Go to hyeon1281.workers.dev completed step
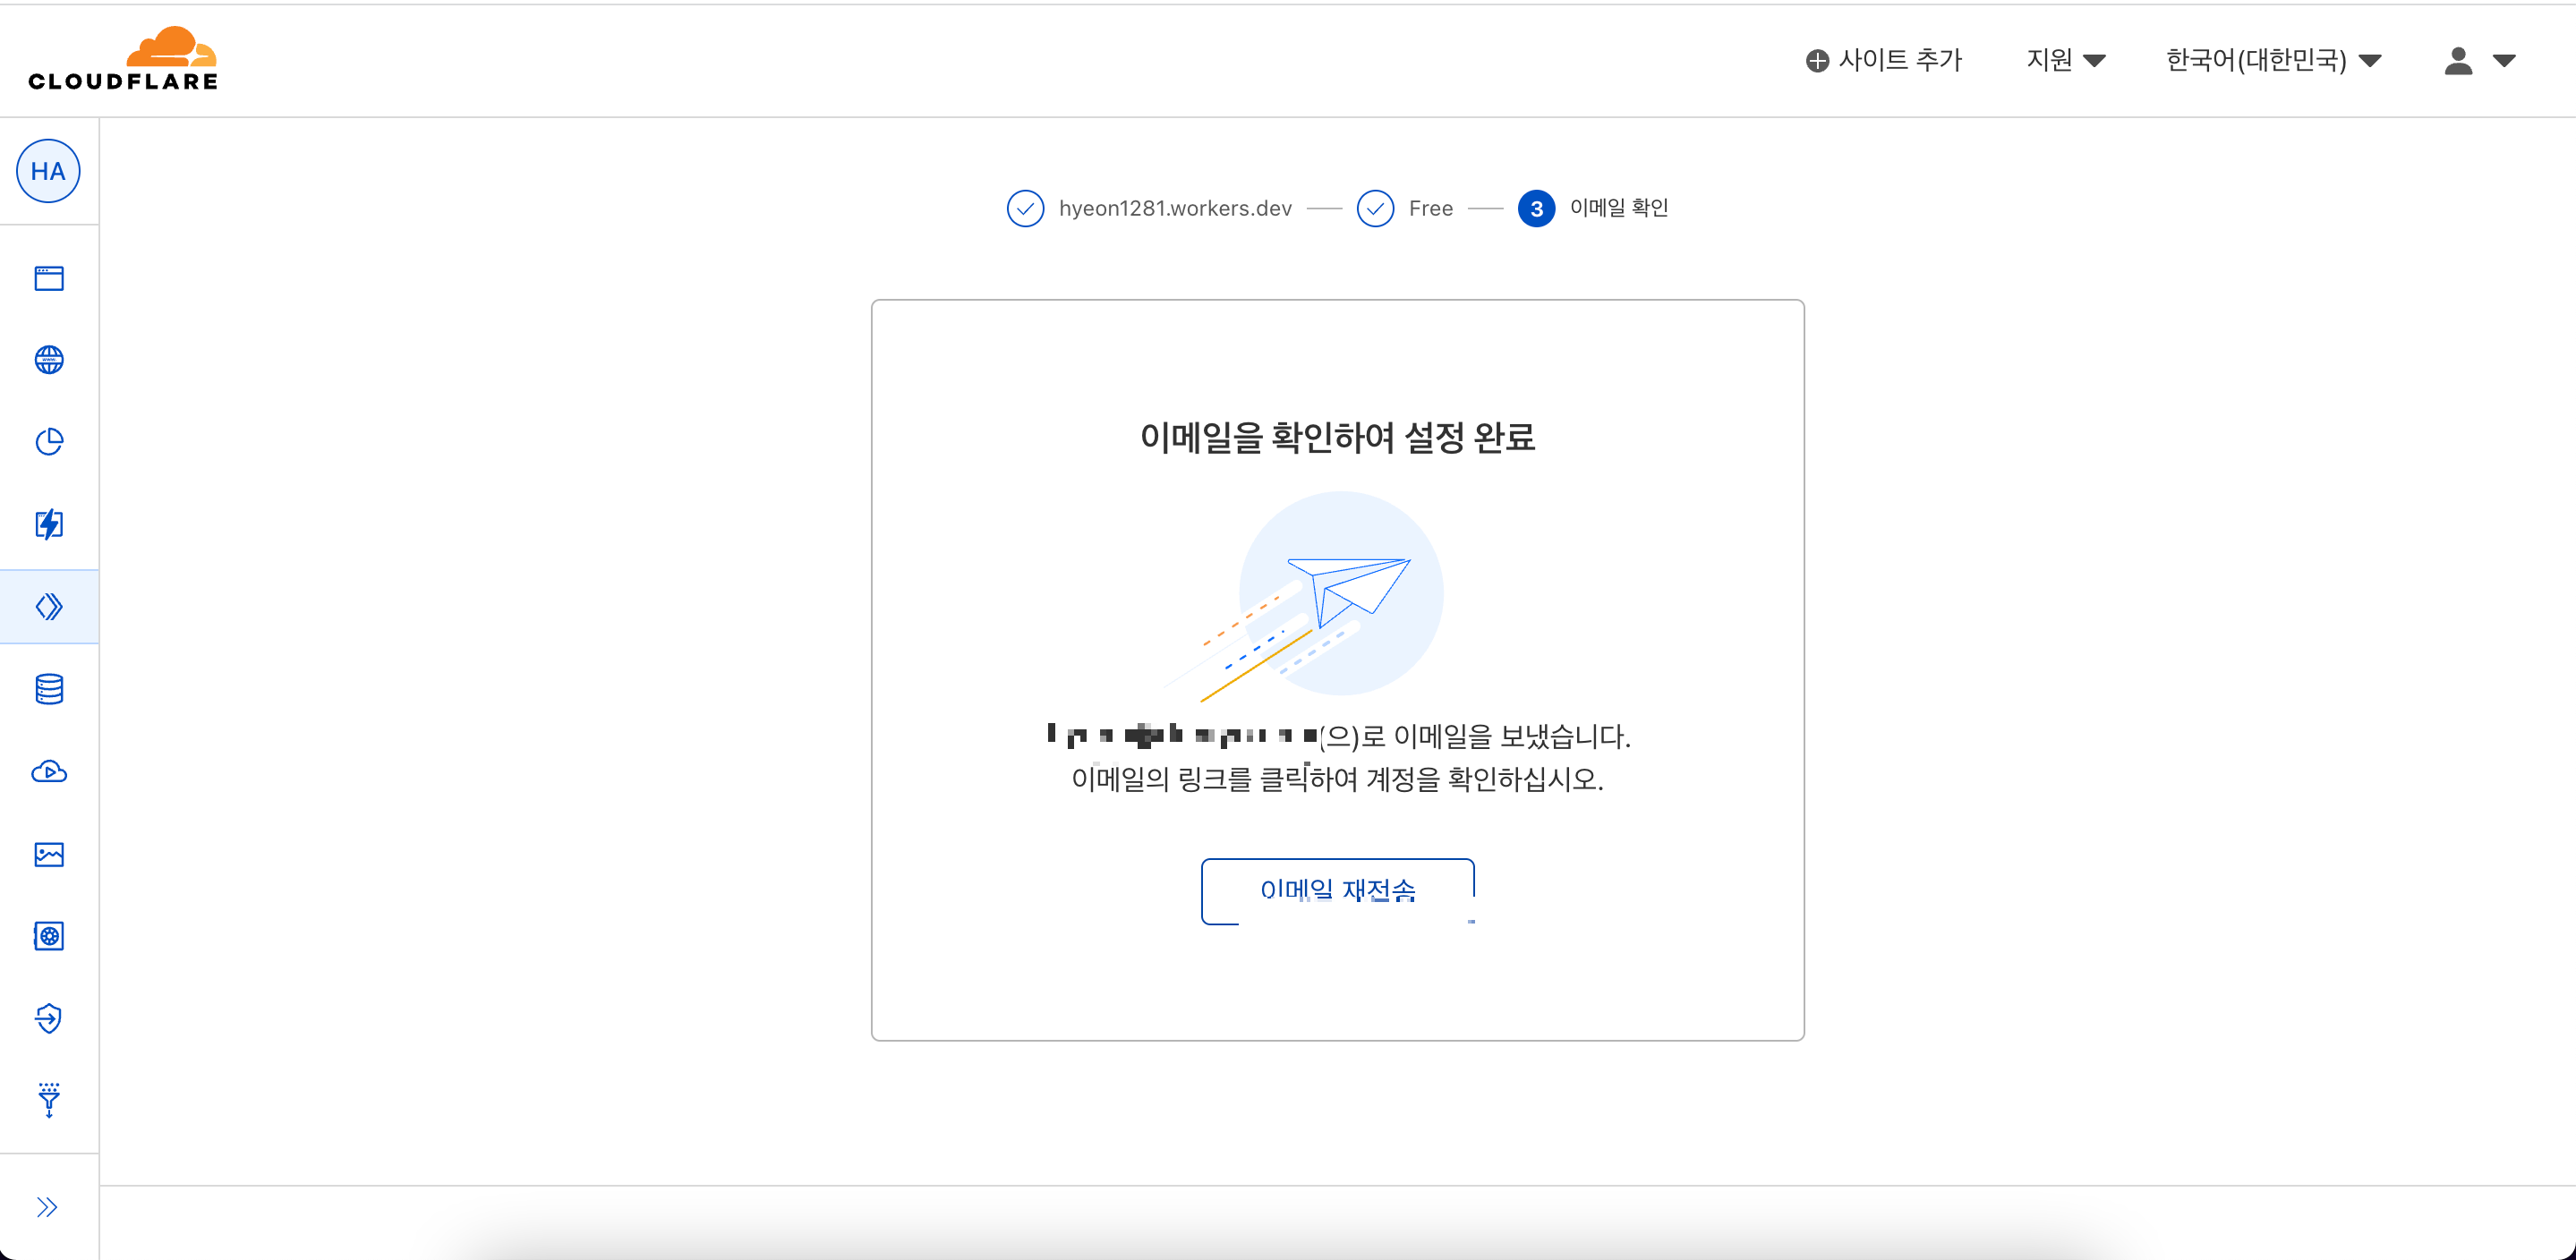Viewport: 2576px width, 1260px height. point(1174,208)
